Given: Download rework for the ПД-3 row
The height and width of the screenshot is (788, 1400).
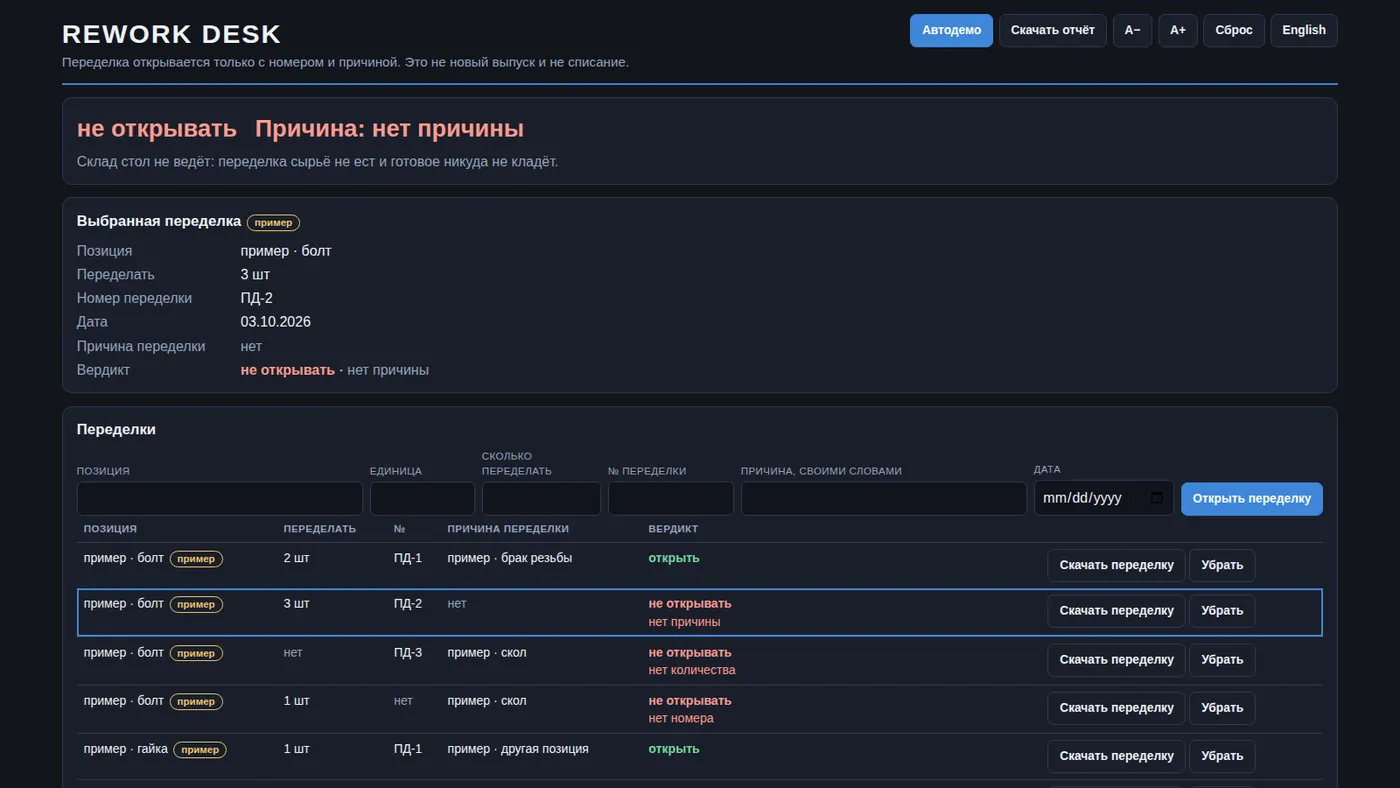Looking at the screenshot, I should click(1116, 660).
